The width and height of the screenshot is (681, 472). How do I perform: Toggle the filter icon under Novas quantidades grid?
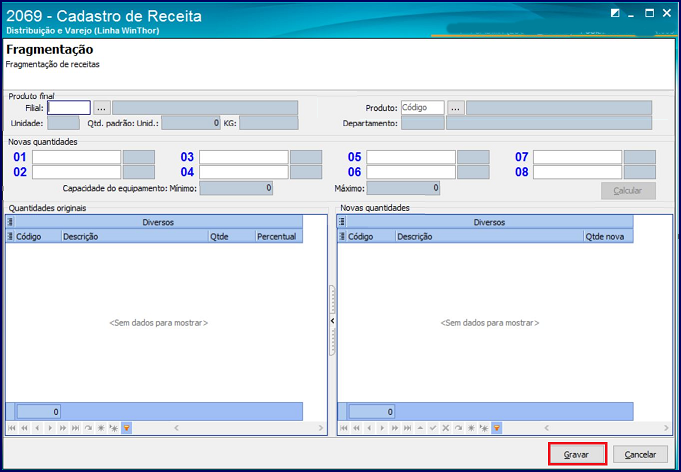(496, 428)
